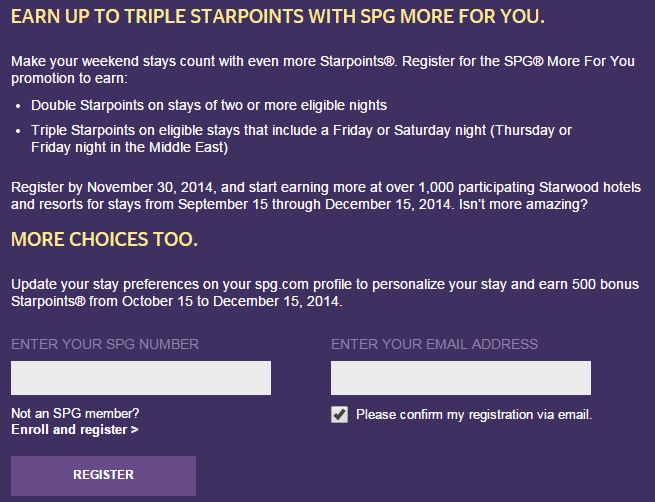Select the Double Starpoints bullet text
This screenshot has width=655, height=502.
(209, 104)
